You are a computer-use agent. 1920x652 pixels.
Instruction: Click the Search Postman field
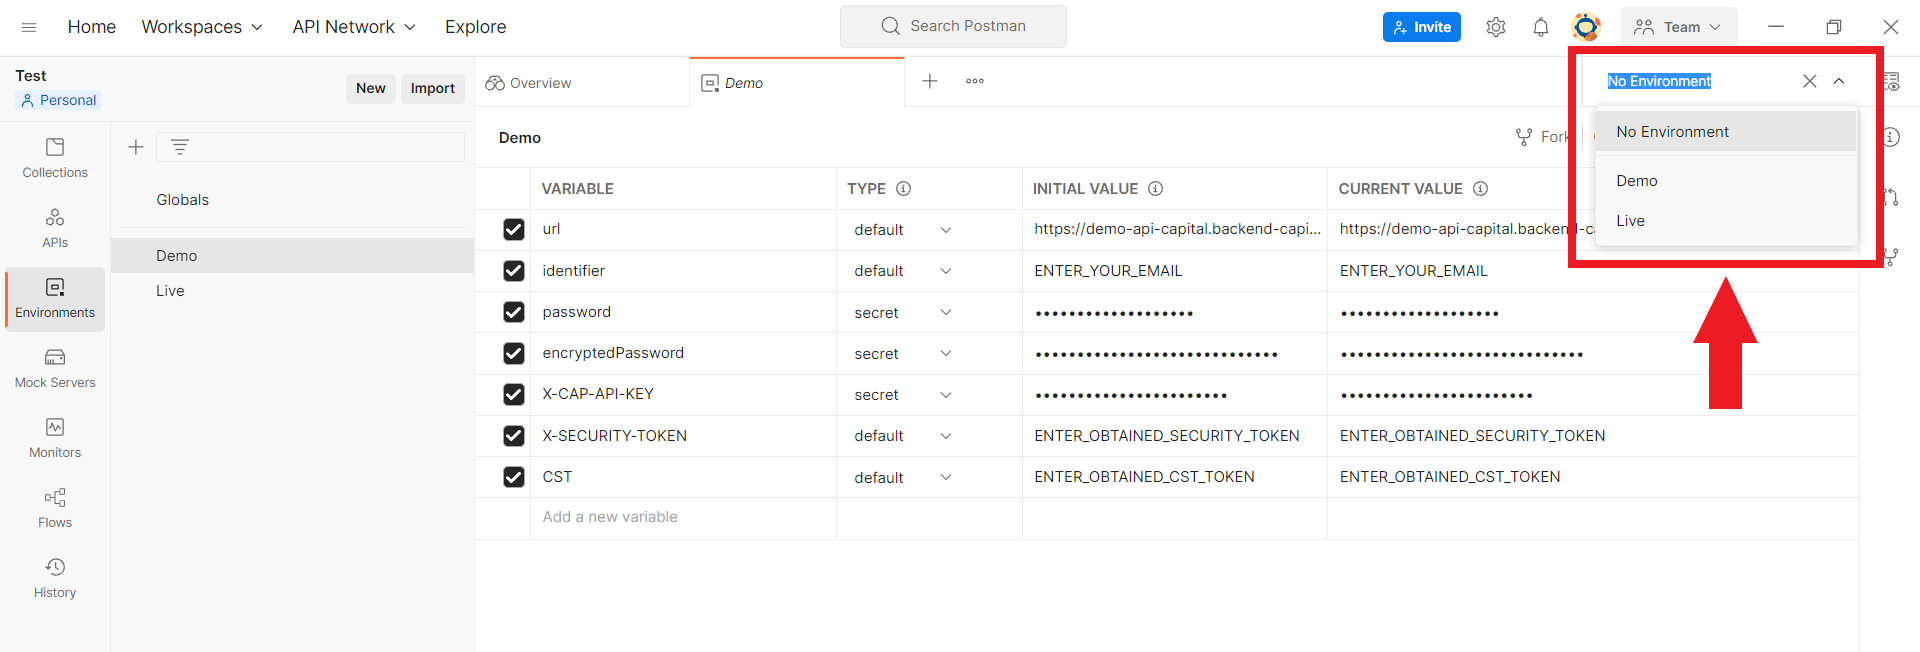point(953,26)
